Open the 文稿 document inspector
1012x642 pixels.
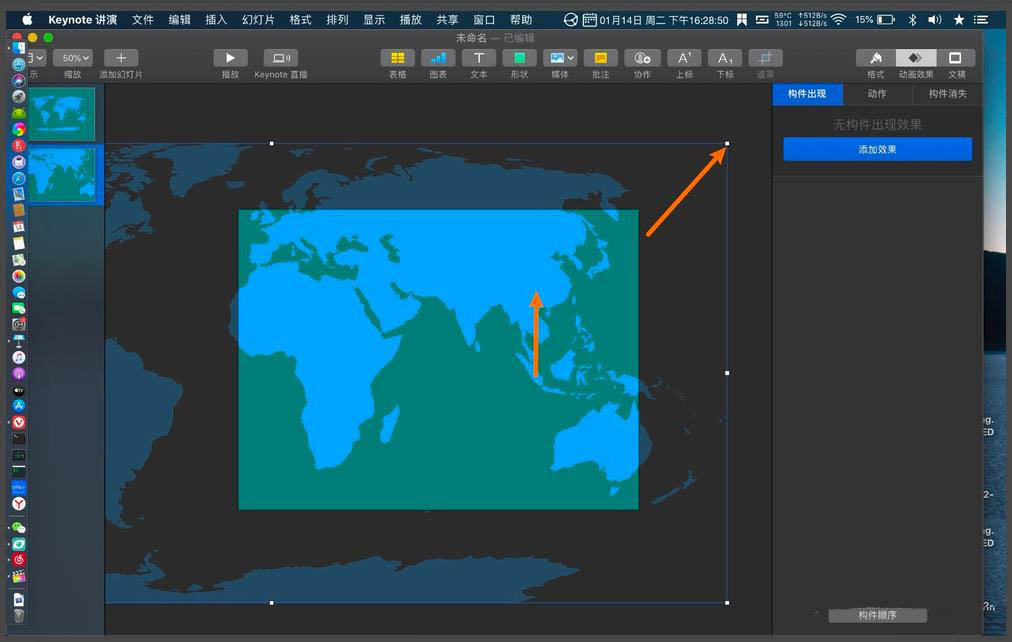pyautogui.click(x=956, y=58)
